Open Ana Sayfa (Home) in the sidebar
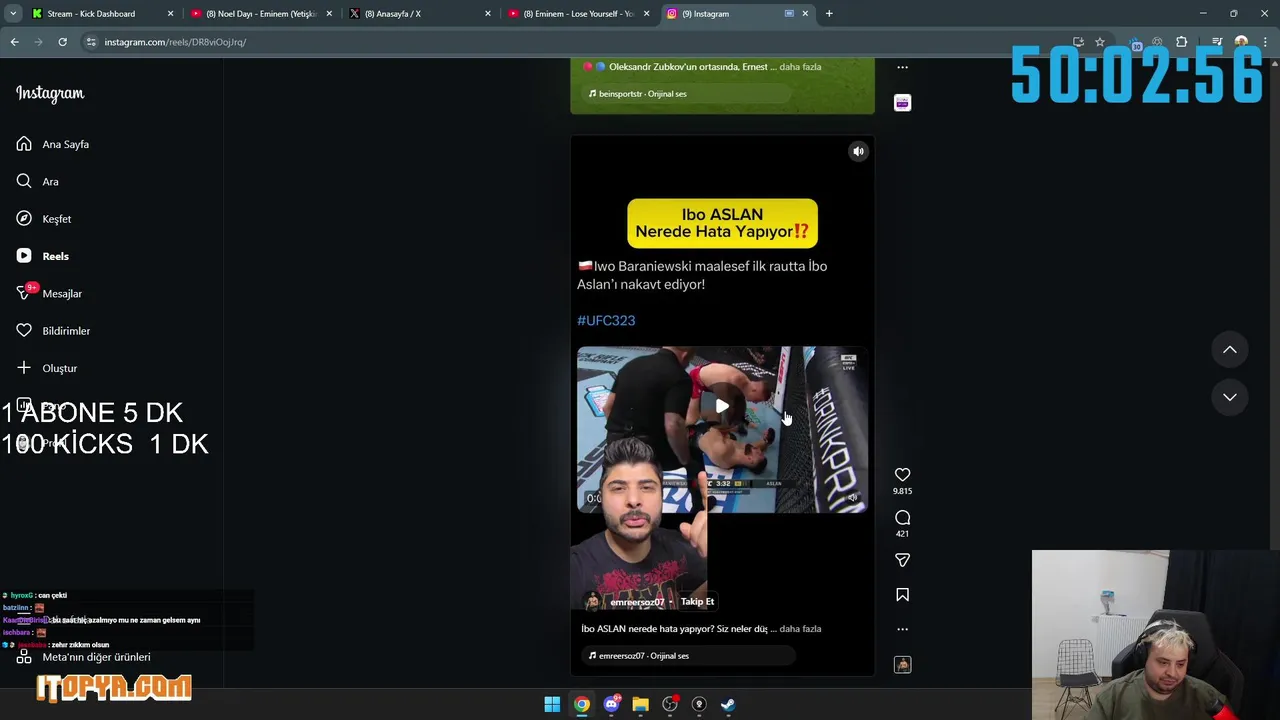This screenshot has height=720, width=1280. click(x=53, y=144)
